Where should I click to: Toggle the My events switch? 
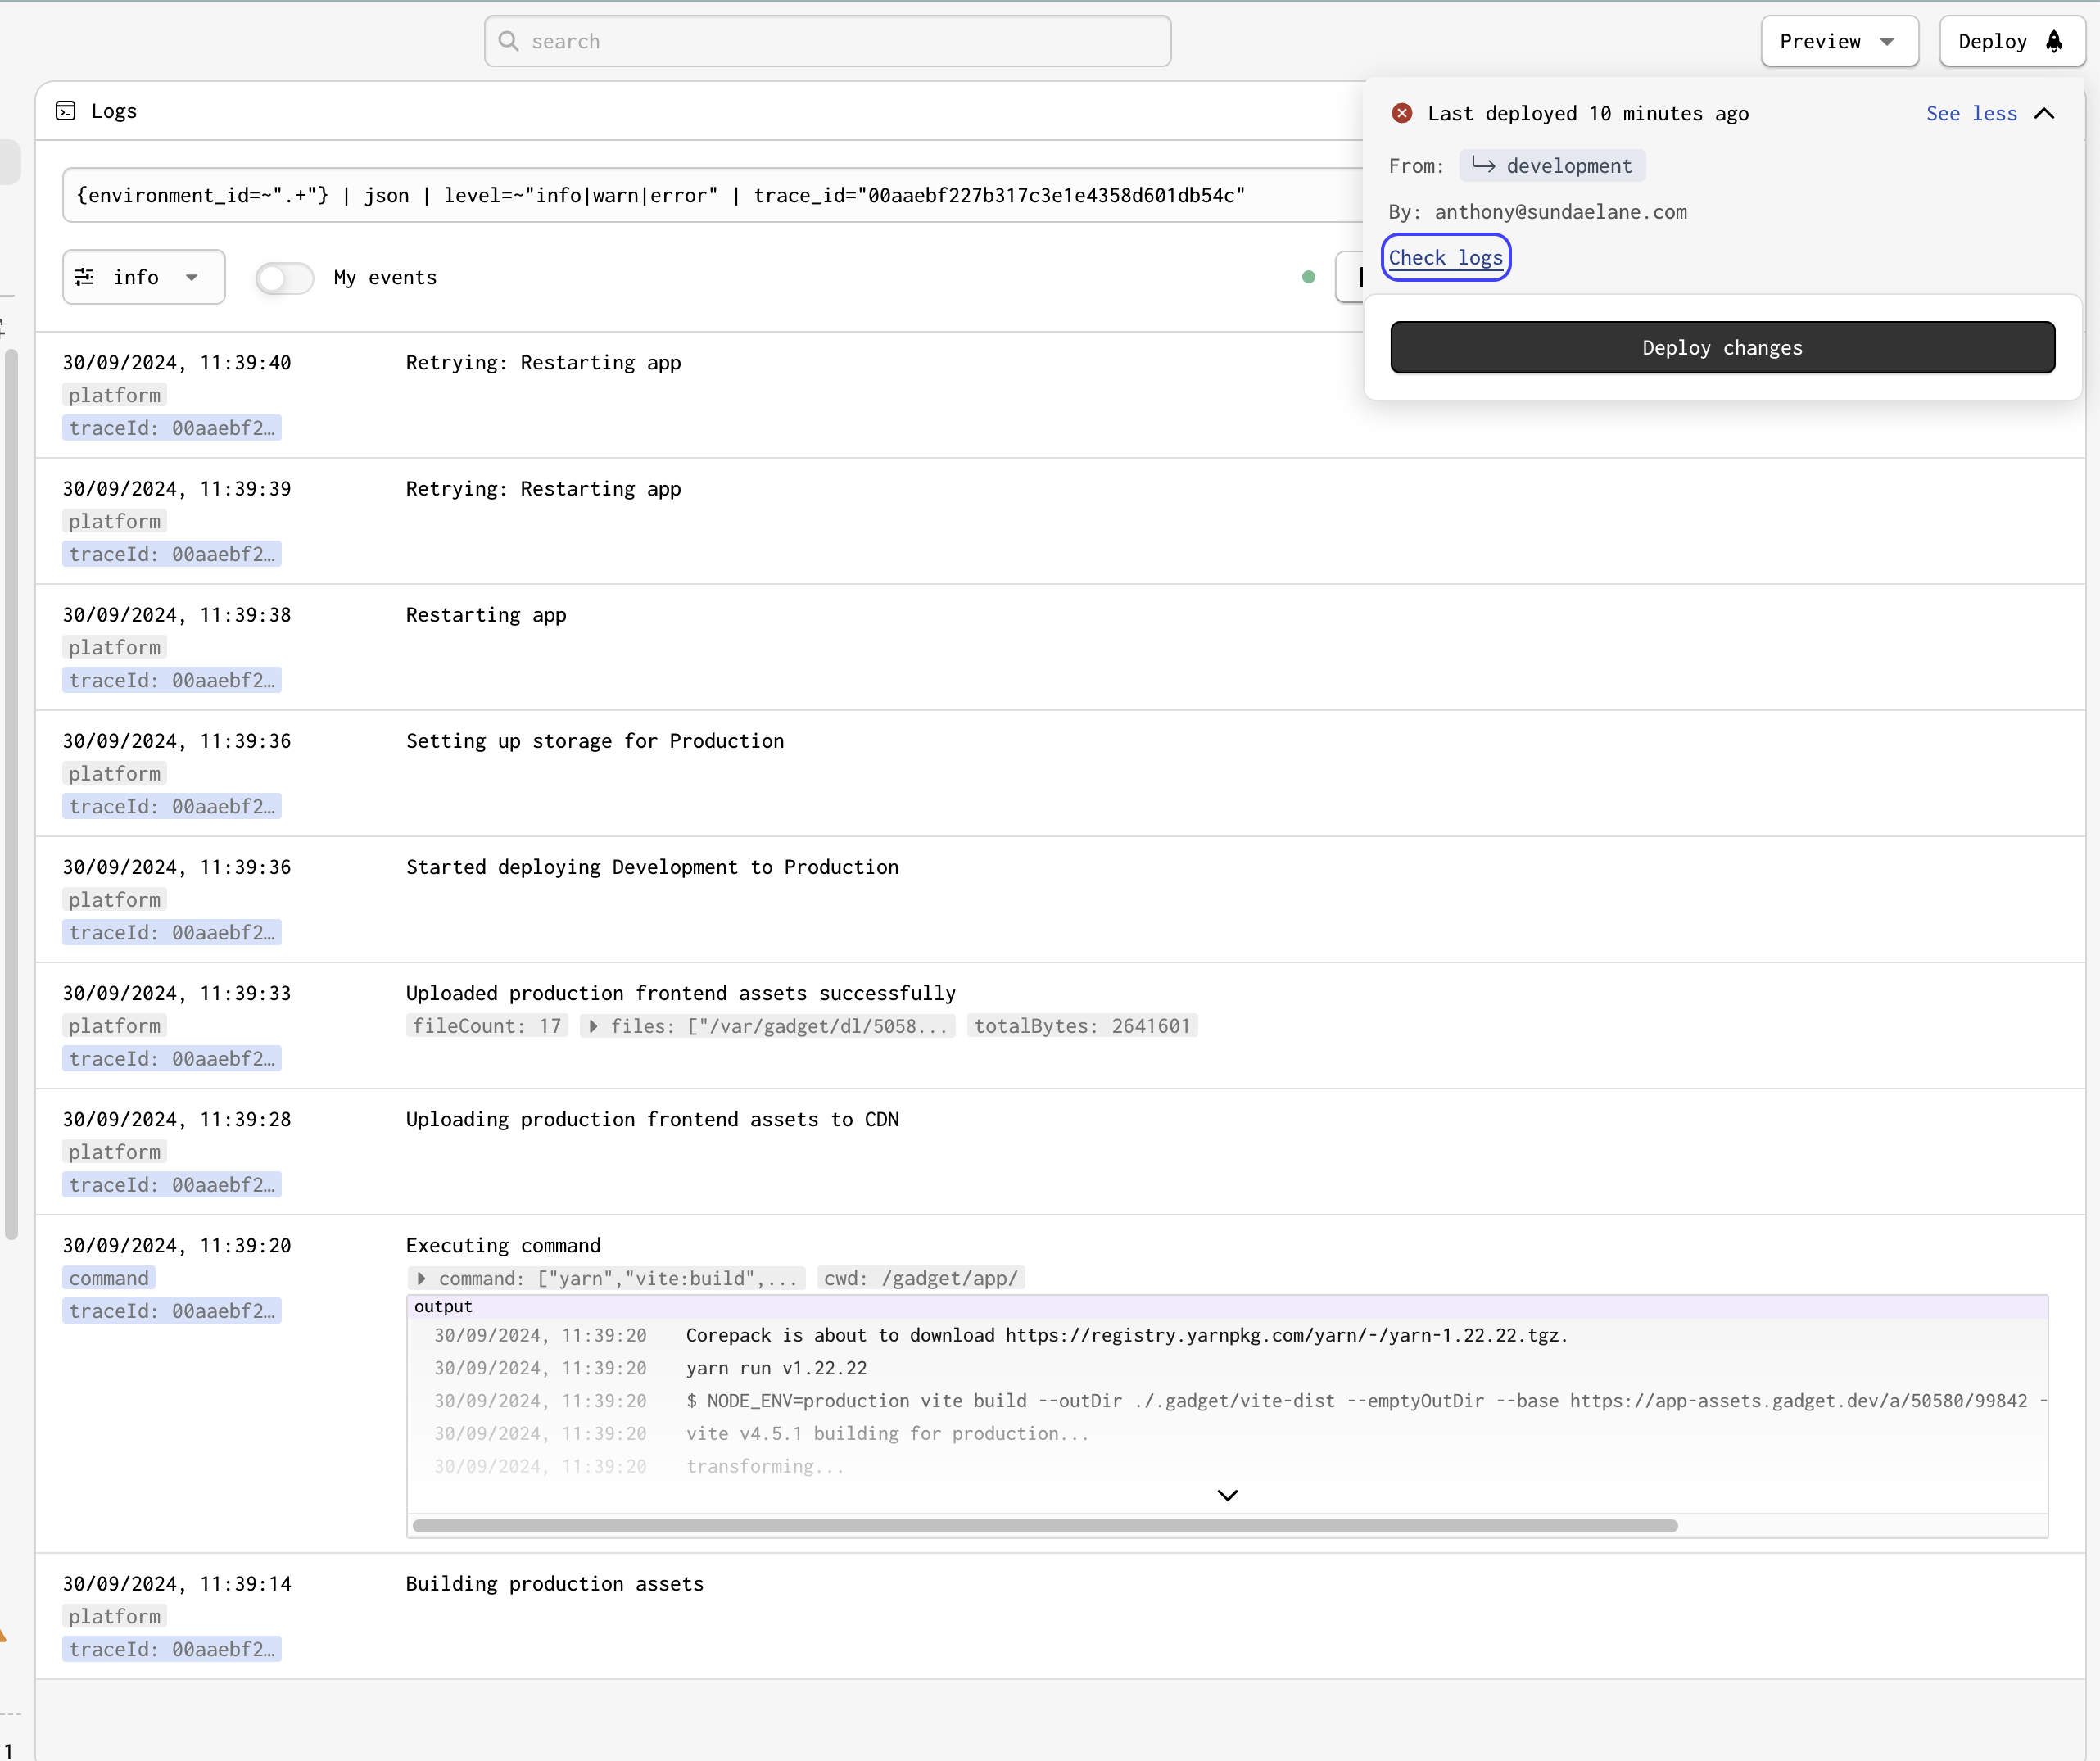284,277
